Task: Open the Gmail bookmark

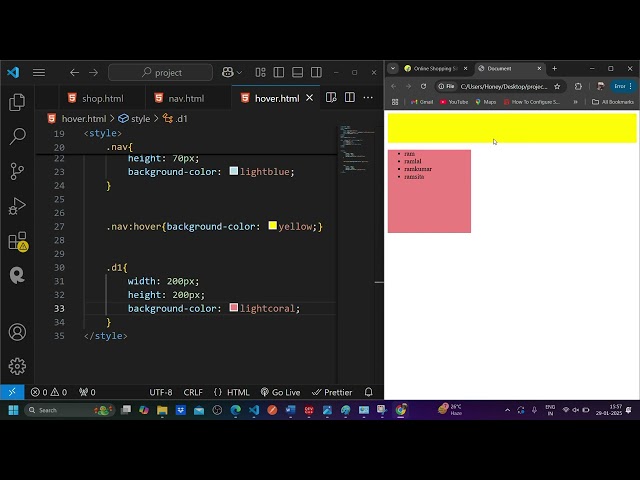Action: click(x=422, y=102)
